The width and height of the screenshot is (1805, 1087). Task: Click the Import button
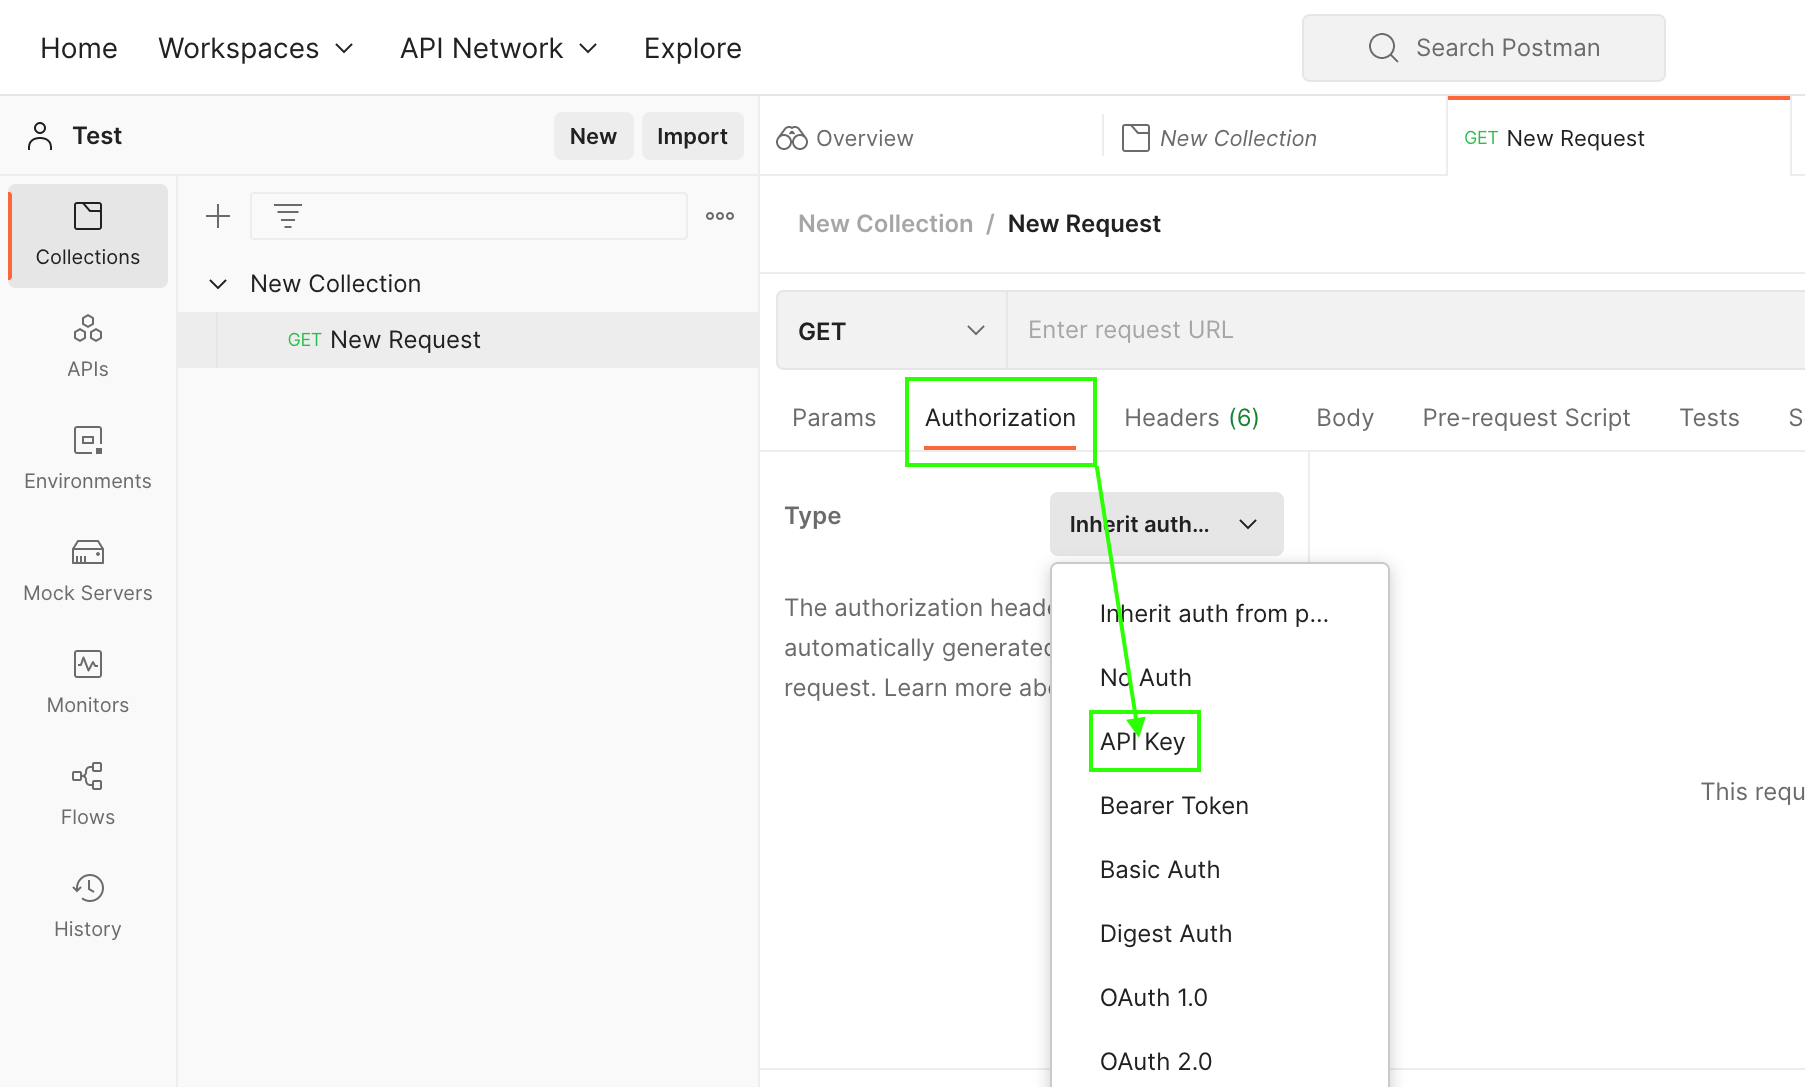692,136
